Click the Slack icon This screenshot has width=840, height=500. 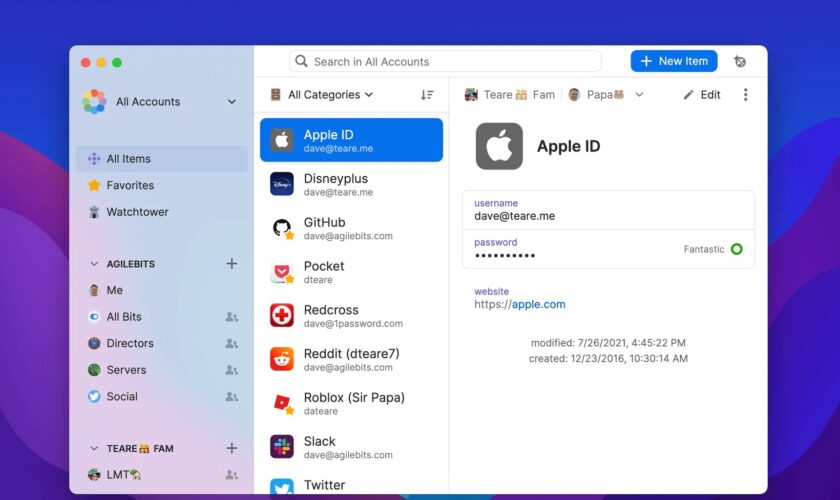(x=282, y=446)
